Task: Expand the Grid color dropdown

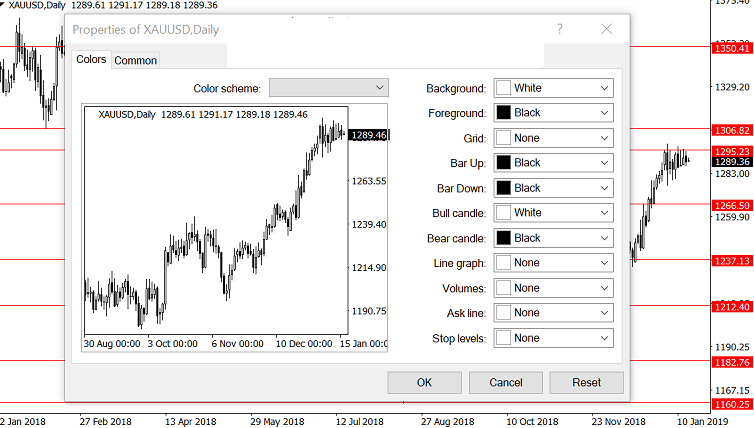Action: click(553, 138)
